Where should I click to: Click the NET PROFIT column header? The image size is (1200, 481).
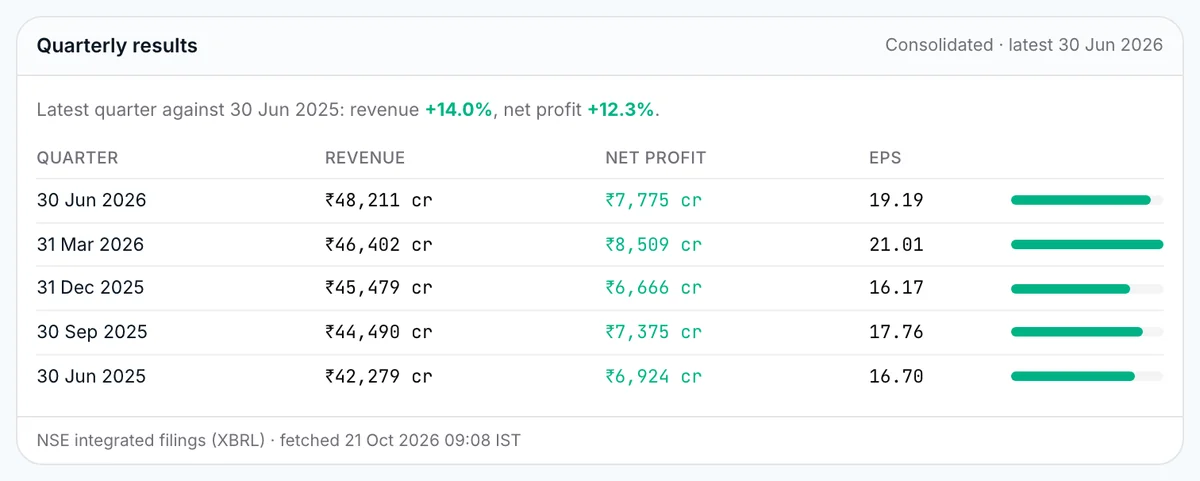tap(656, 158)
